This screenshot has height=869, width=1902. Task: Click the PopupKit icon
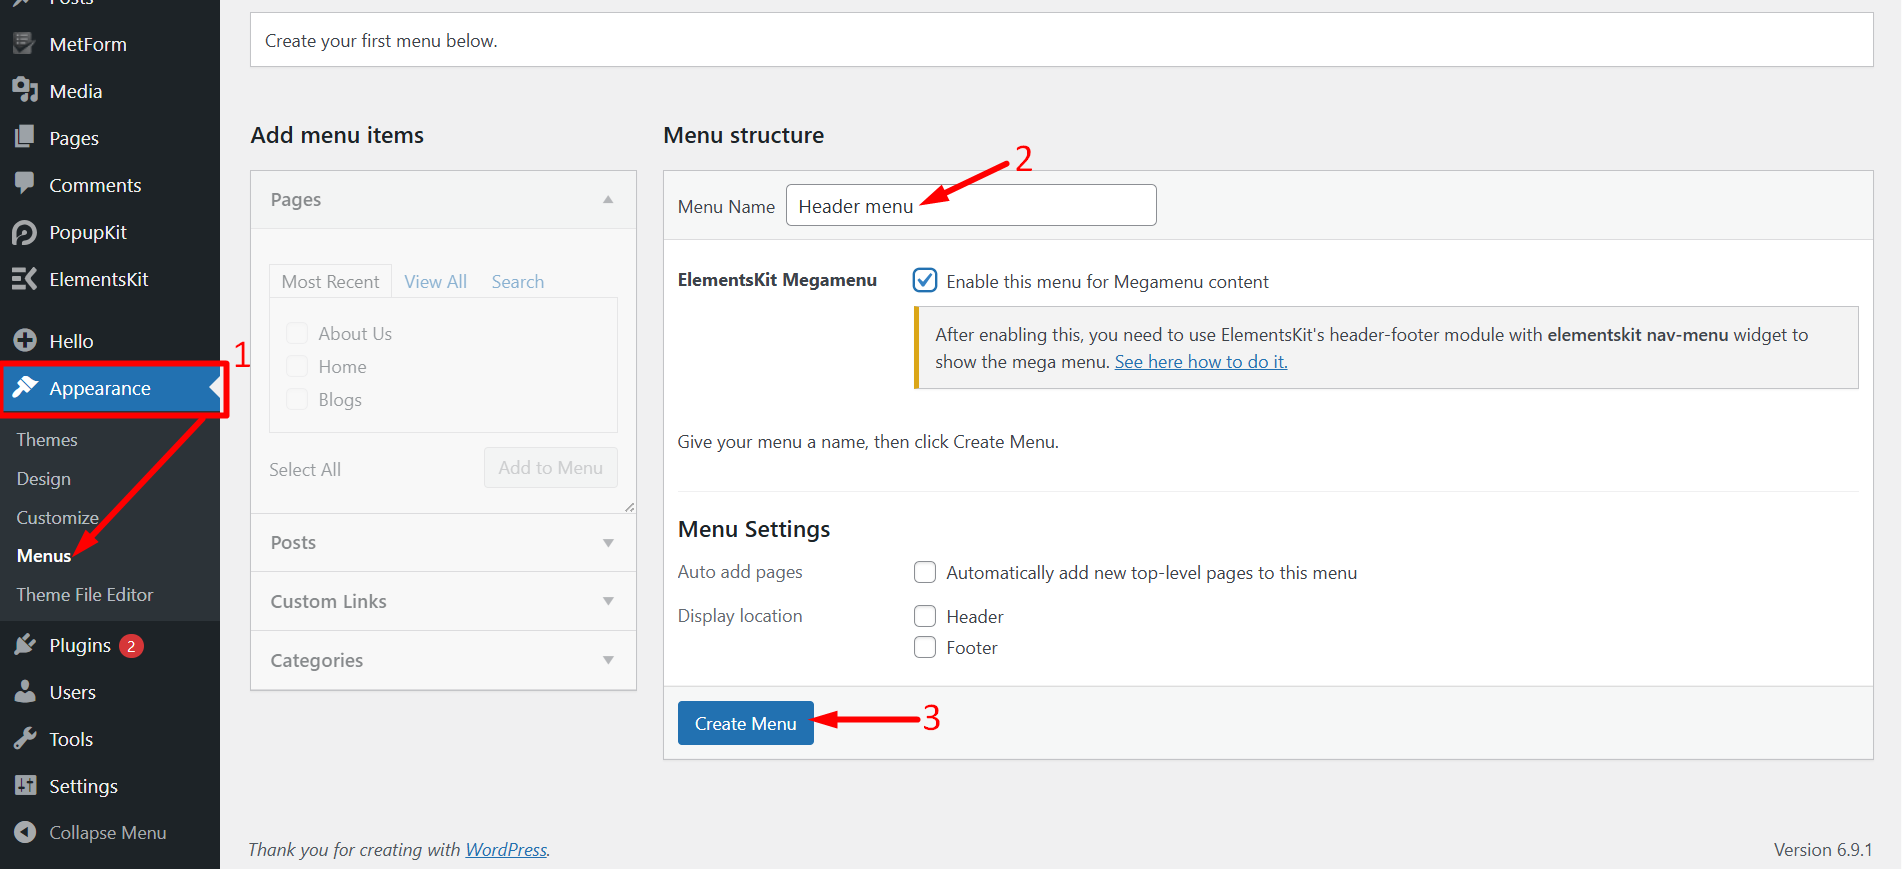(x=25, y=232)
